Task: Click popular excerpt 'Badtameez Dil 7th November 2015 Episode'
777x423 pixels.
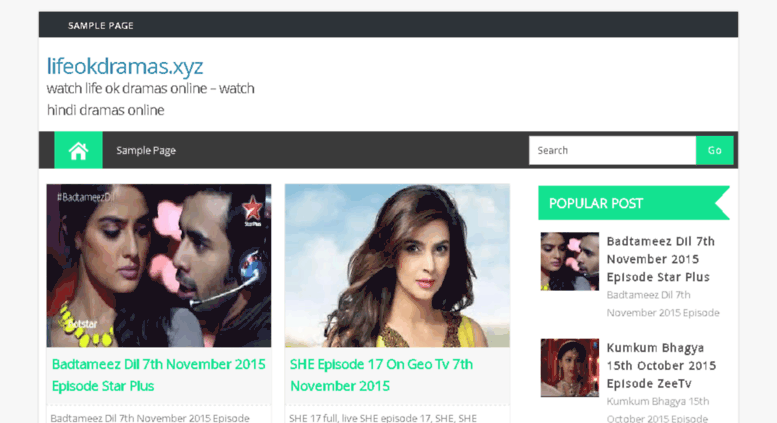Action: click(x=663, y=304)
